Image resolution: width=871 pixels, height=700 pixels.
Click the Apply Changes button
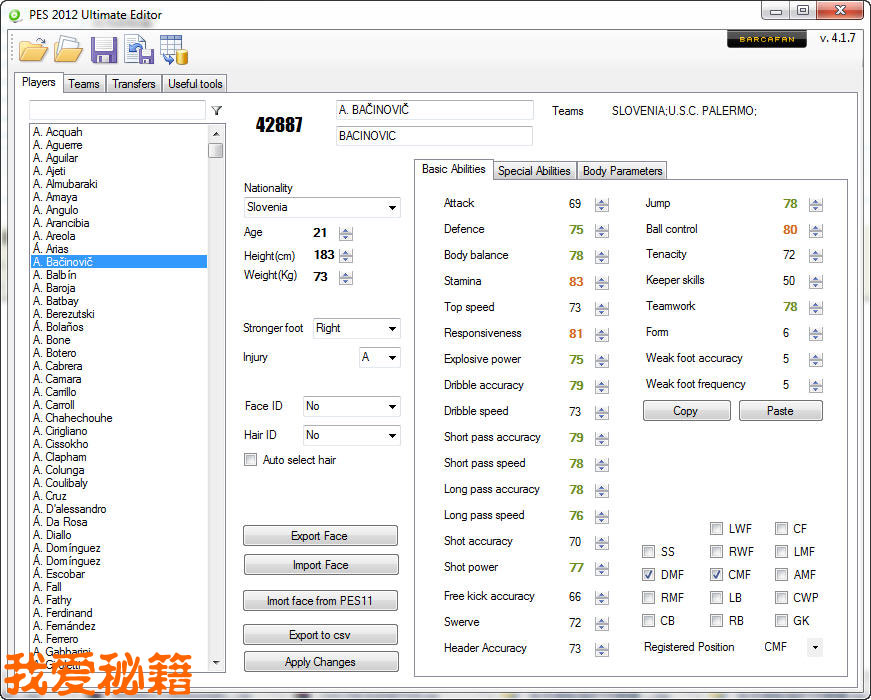[x=320, y=662]
